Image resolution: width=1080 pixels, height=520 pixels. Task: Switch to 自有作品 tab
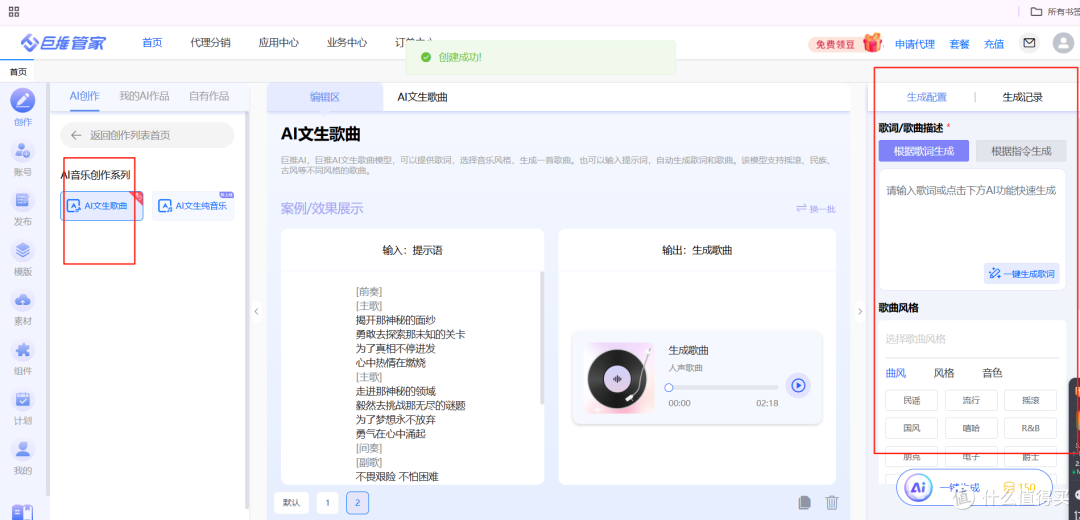[209, 96]
